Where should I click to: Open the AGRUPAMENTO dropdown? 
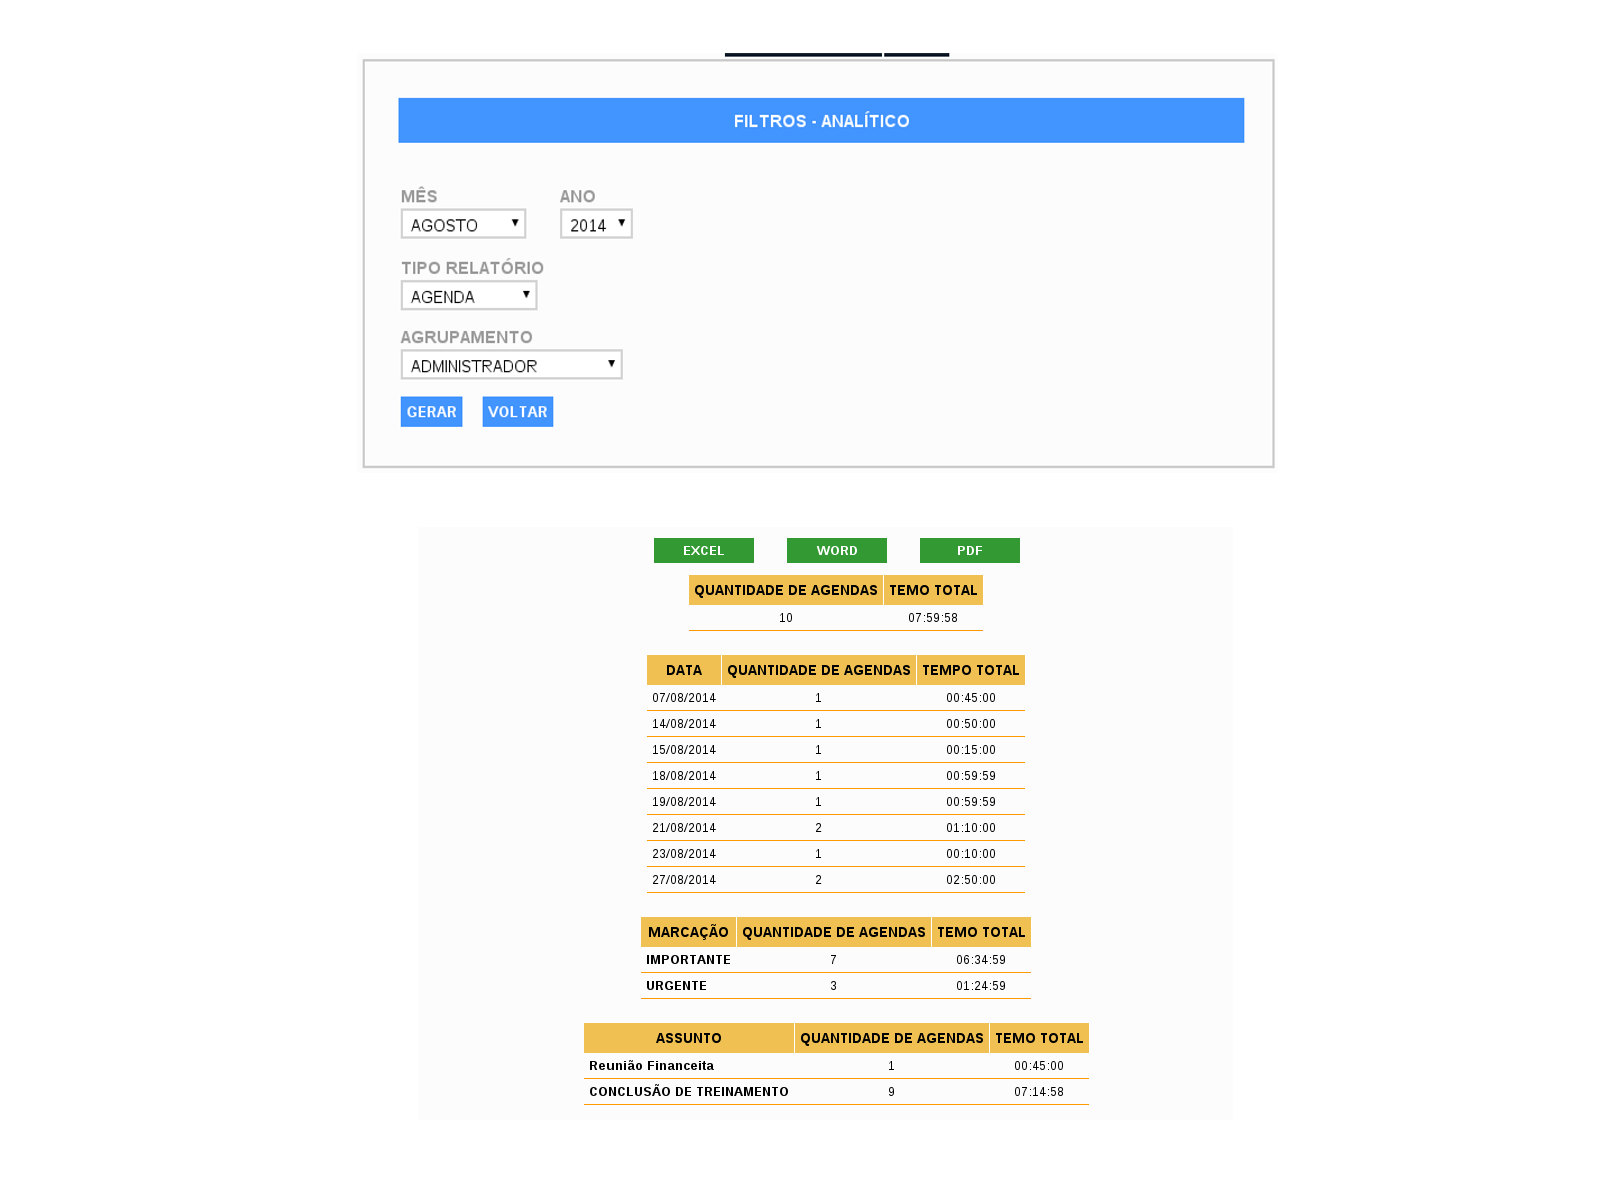(511, 365)
